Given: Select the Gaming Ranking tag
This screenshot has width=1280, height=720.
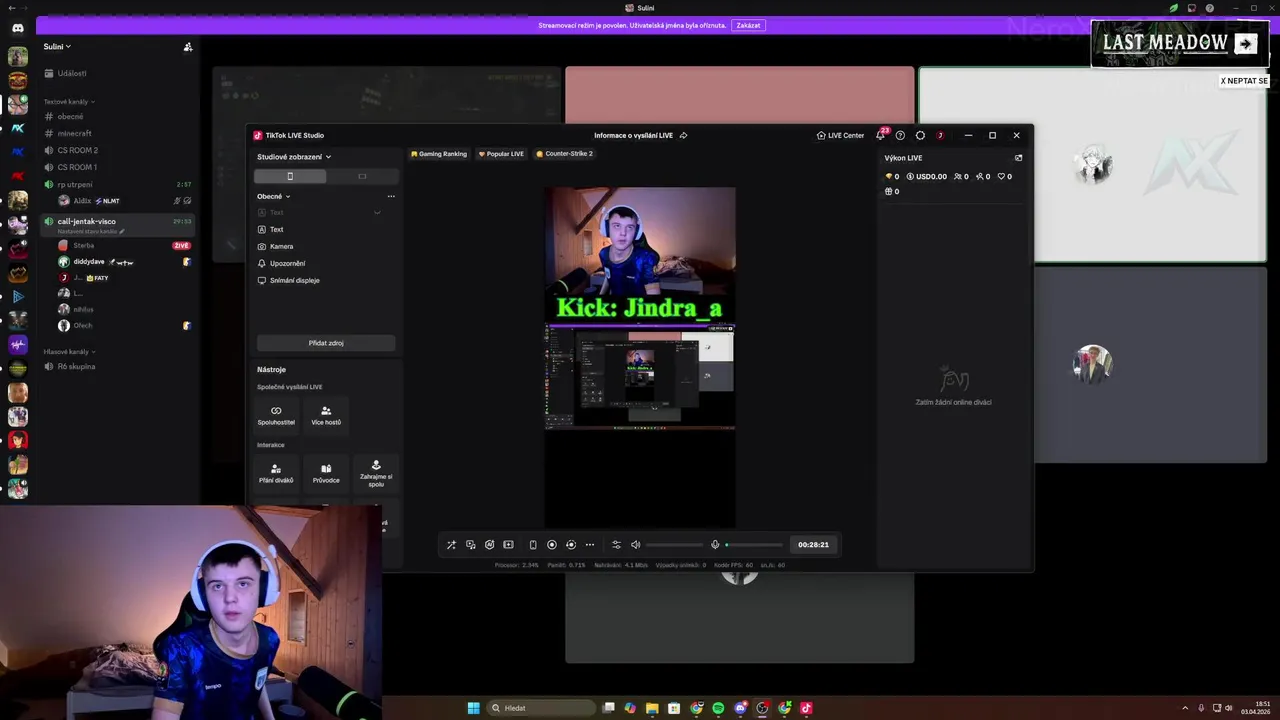Looking at the screenshot, I should tap(439, 154).
